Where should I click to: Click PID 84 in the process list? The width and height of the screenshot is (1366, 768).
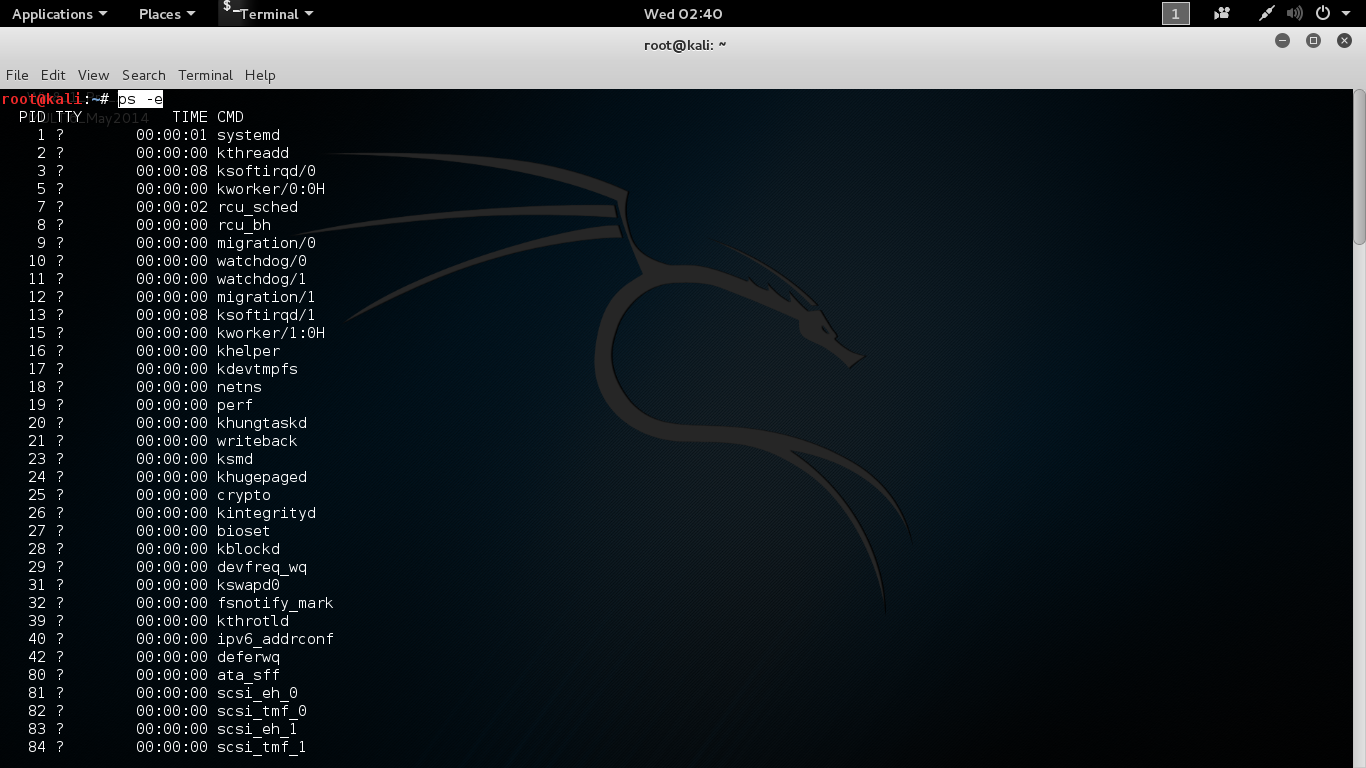tap(37, 747)
